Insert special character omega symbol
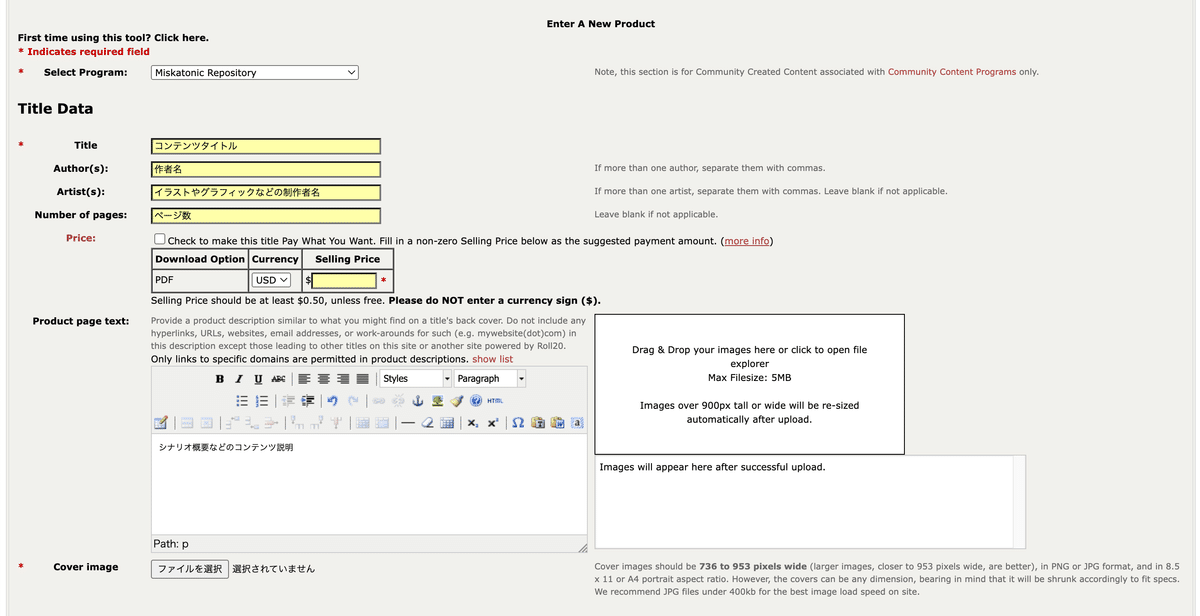Screen dimensions: 1200x616 (x=518, y=423)
